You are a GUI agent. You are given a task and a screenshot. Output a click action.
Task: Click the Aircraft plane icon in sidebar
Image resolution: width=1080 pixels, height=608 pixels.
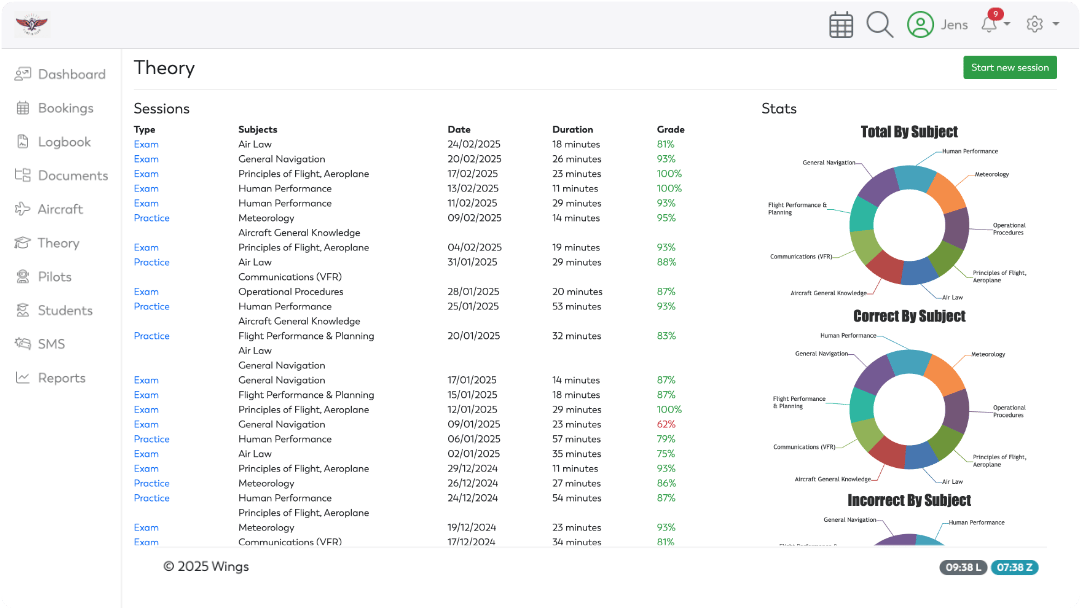[22, 209]
